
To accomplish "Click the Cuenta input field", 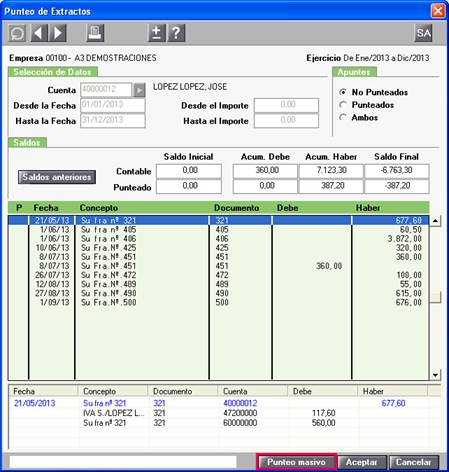I will [x=106, y=89].
